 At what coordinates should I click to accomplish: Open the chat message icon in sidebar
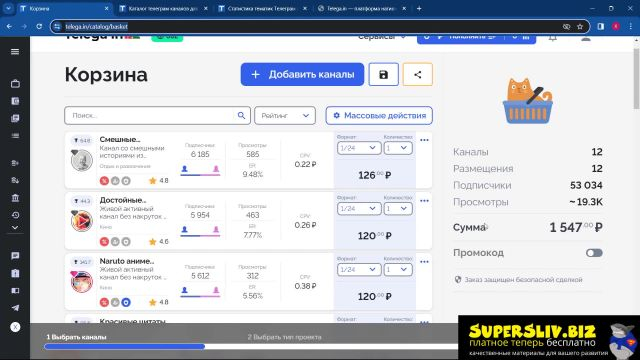(x=15, y=256)
